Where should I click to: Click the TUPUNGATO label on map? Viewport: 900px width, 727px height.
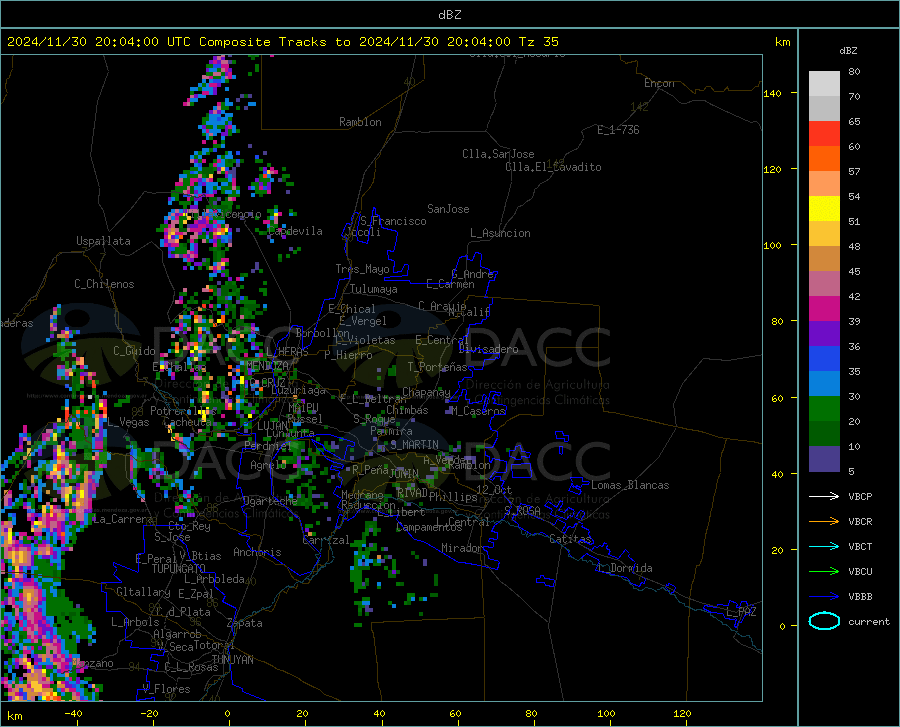point(179,569)
